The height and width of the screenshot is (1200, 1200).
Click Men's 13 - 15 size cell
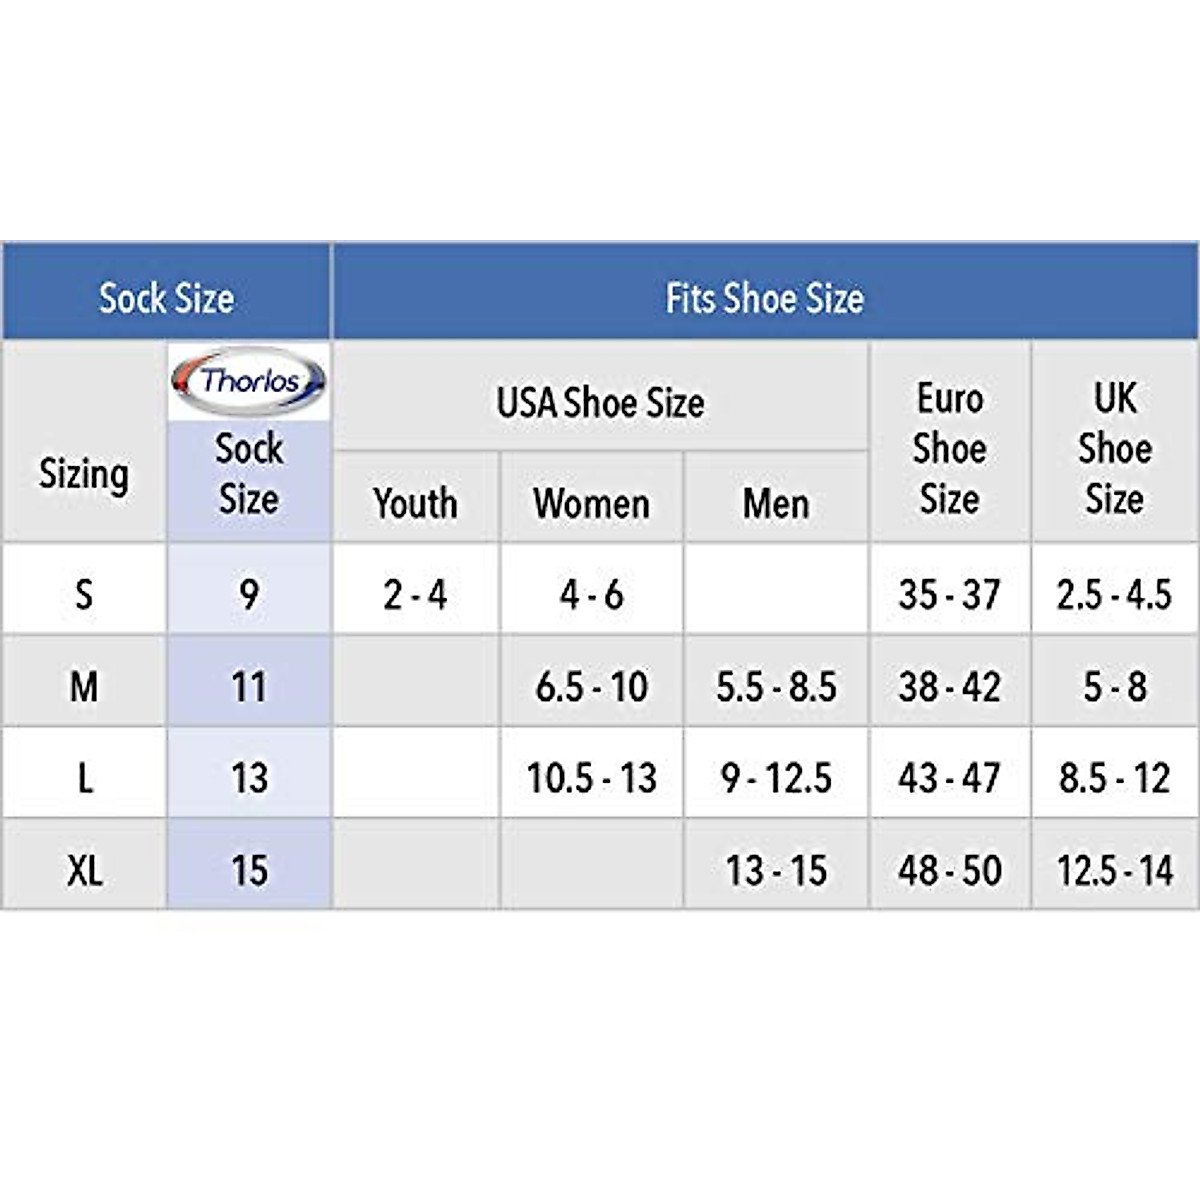click(776, 870)
